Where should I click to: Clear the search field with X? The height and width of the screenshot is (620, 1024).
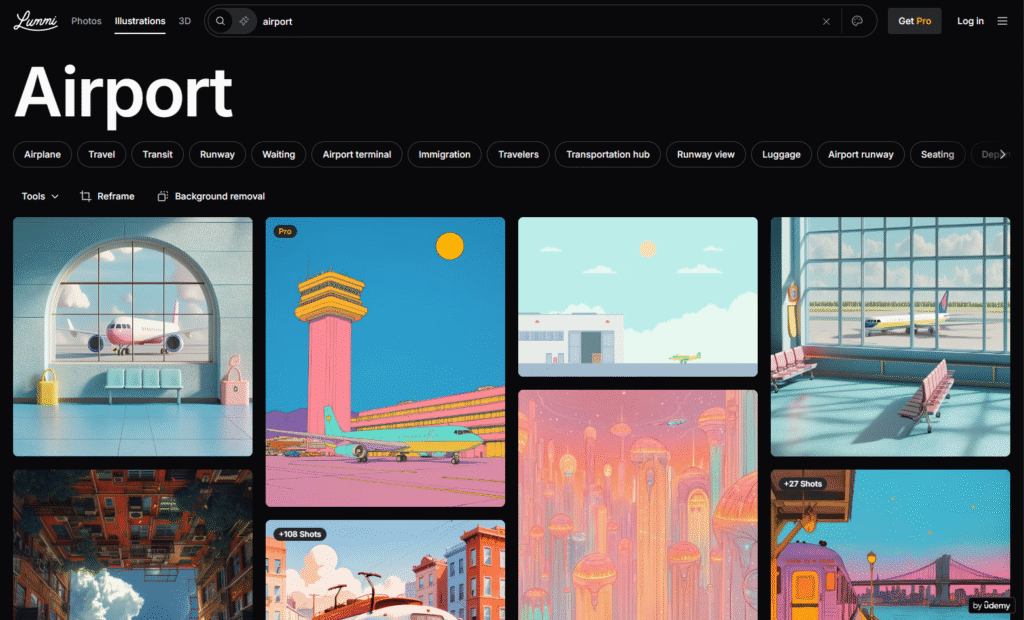pos(826,22)
